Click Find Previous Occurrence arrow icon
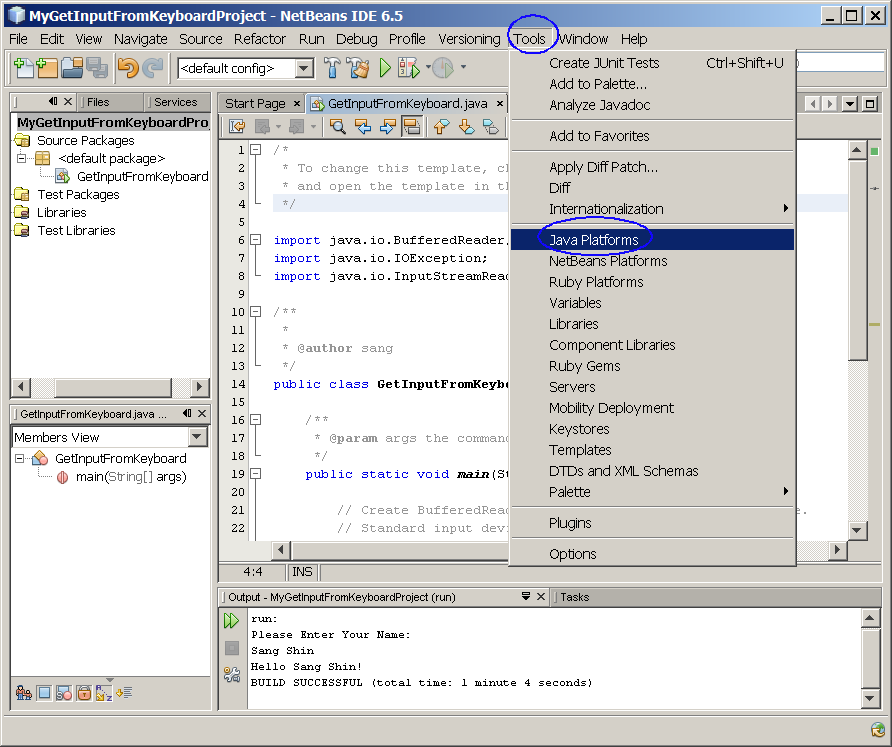Image resolution: width=892 pixels, height=747 pixels. (363, 127)
